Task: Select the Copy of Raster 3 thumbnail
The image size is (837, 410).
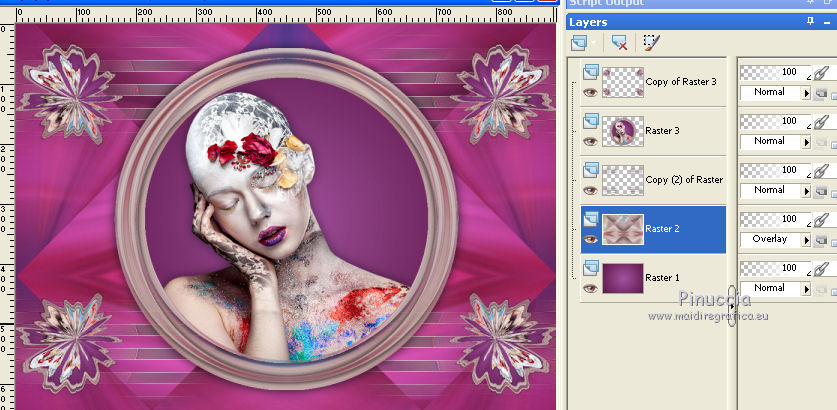Action: pos(623,82)
